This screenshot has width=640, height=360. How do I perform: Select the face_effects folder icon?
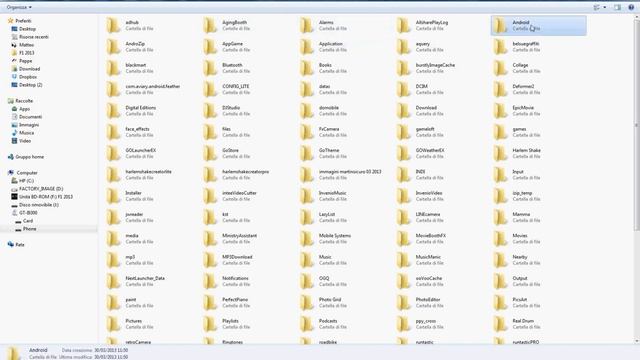pyautogui.click(x=113, y=132)
